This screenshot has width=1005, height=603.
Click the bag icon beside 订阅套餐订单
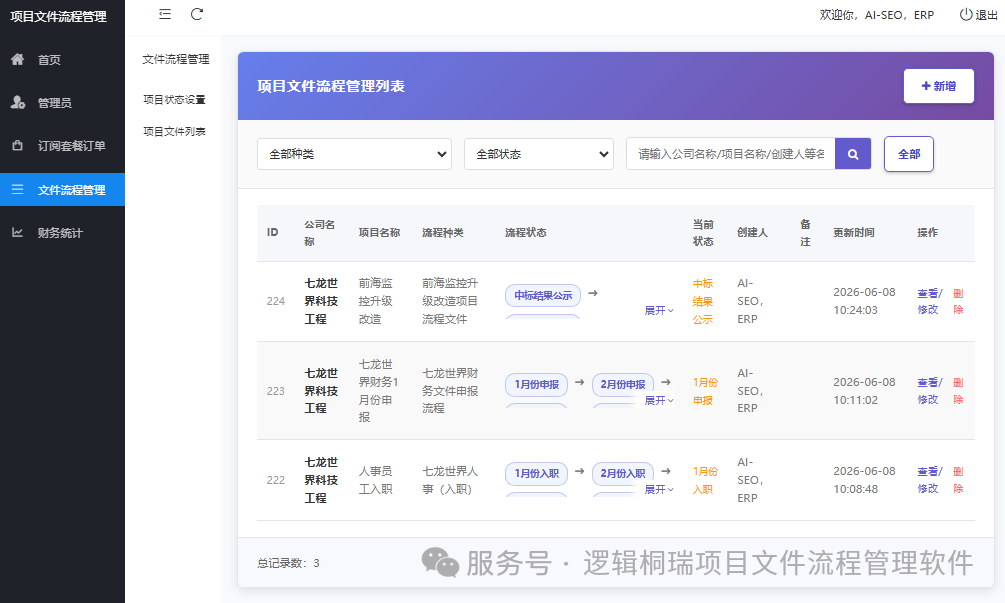coord(17,145)
